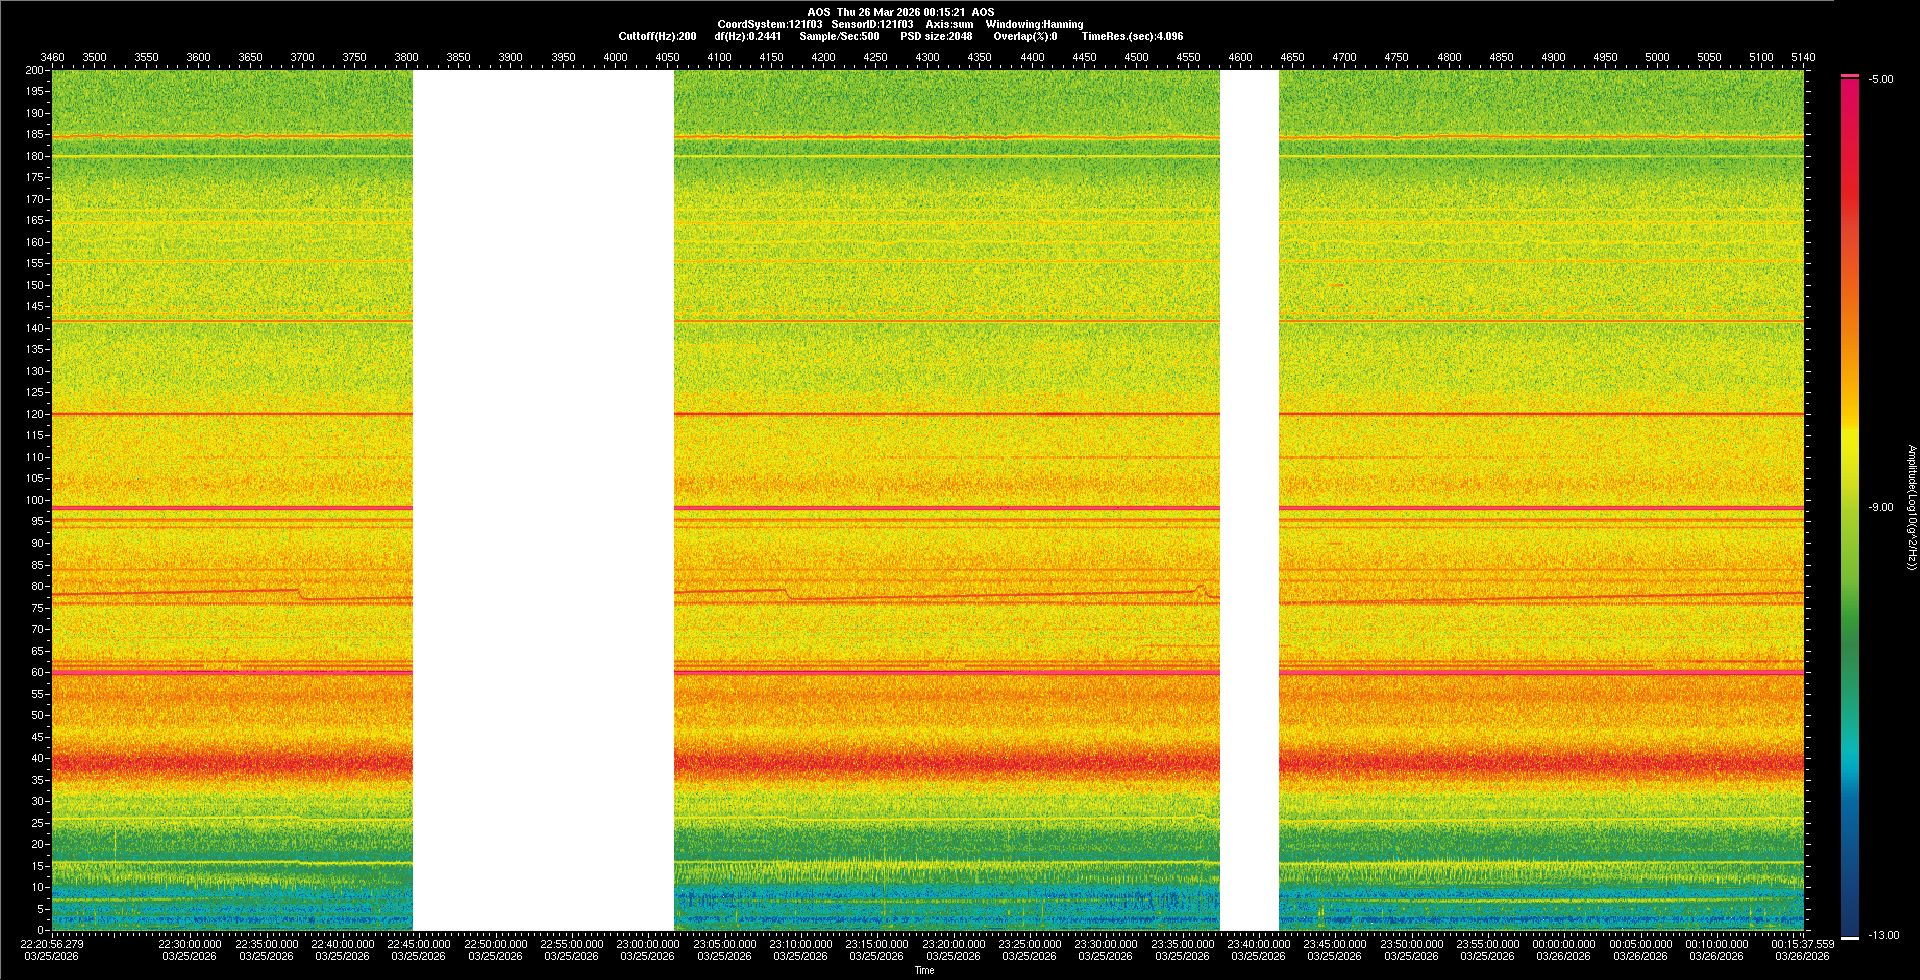Click the 22:20:56.279 start time label
1920x980 pixels.
tap(52, 943)
